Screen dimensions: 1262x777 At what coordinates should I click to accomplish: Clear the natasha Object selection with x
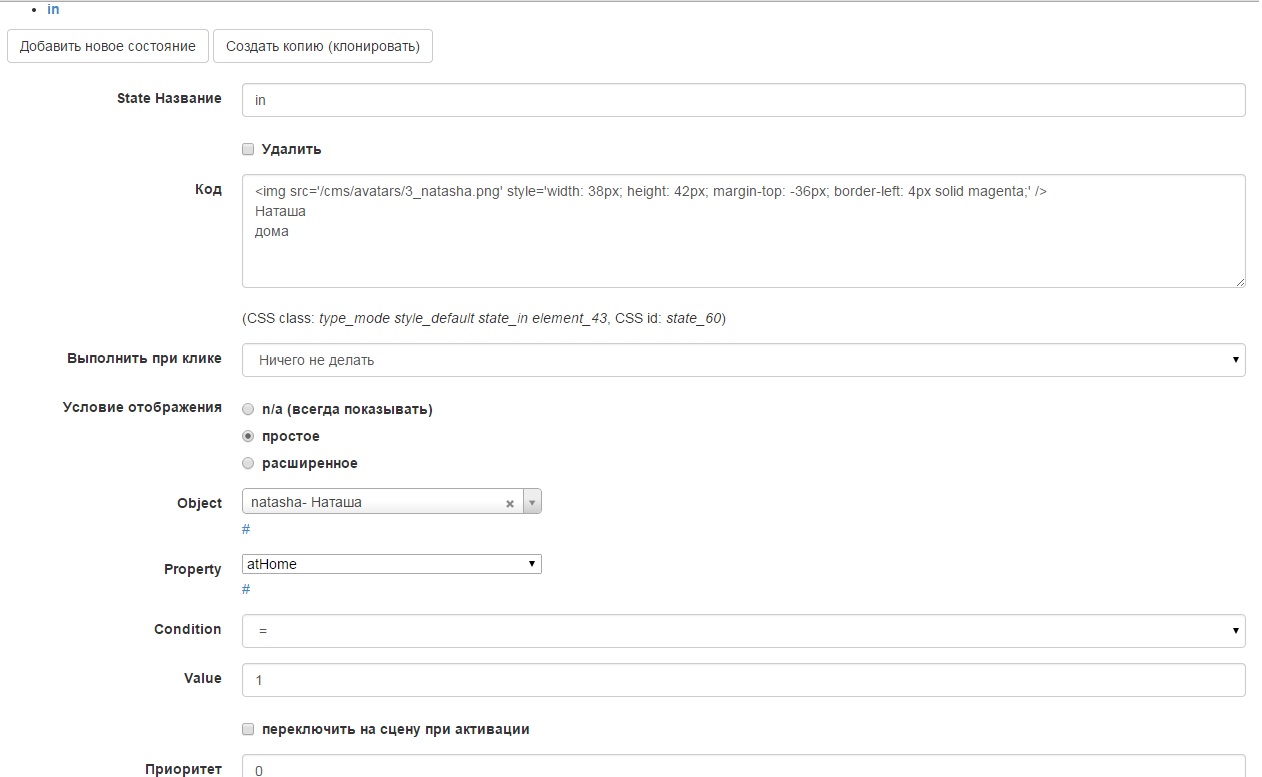(x=510, y=504)
